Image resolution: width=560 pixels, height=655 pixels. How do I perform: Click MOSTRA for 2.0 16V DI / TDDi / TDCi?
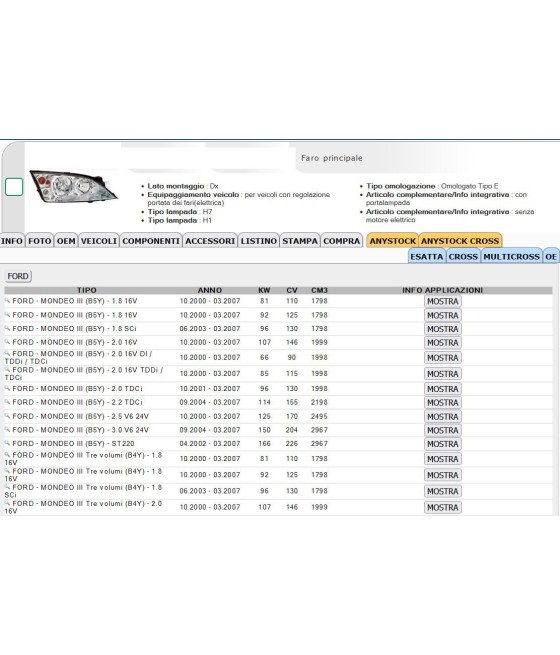(x=443, y=358)
